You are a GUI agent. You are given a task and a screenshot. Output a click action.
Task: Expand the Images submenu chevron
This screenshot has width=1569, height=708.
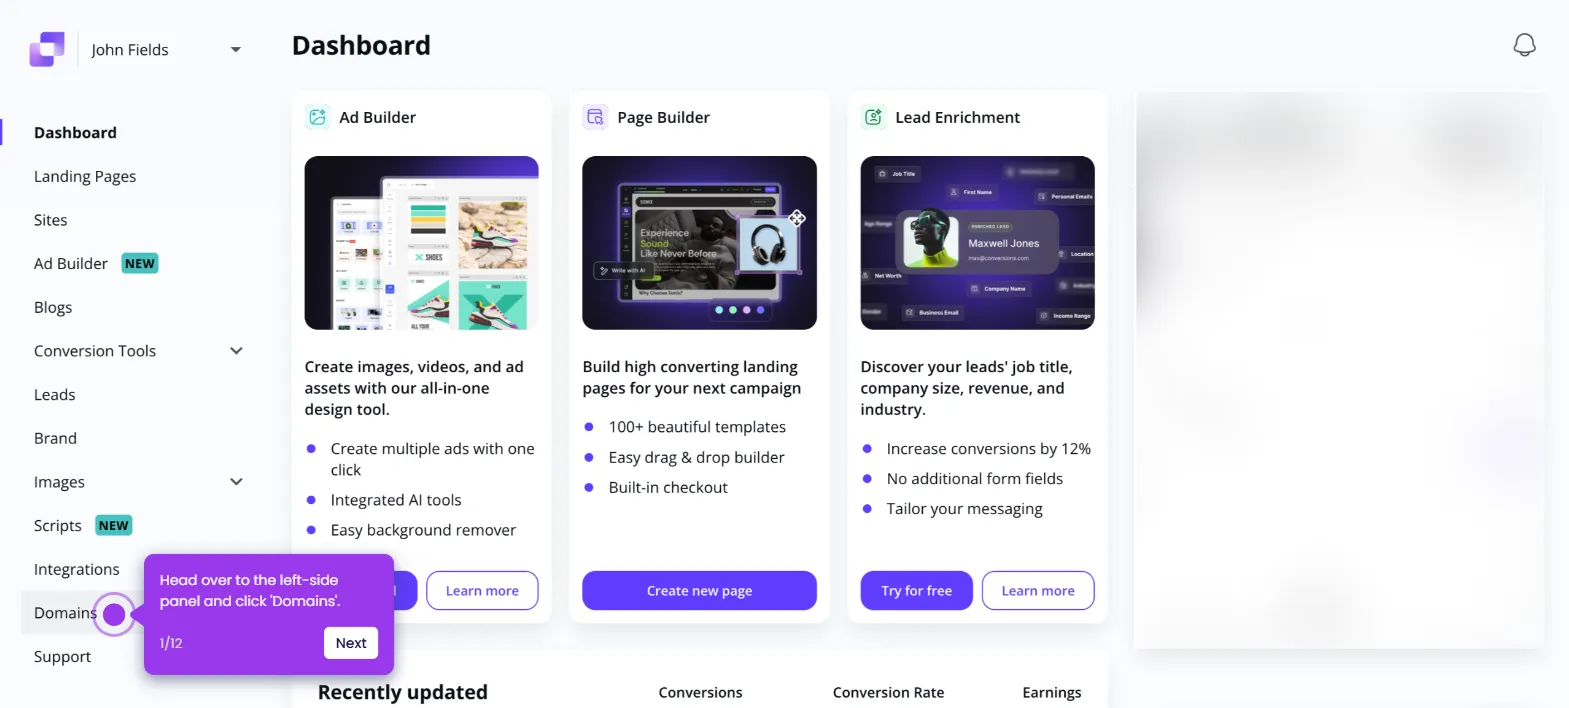[x=236, y=482]
